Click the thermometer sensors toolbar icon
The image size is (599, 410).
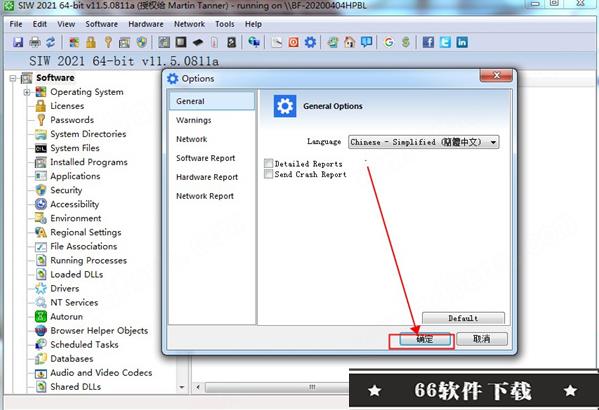pyautogui.click(x=214, y=42)
